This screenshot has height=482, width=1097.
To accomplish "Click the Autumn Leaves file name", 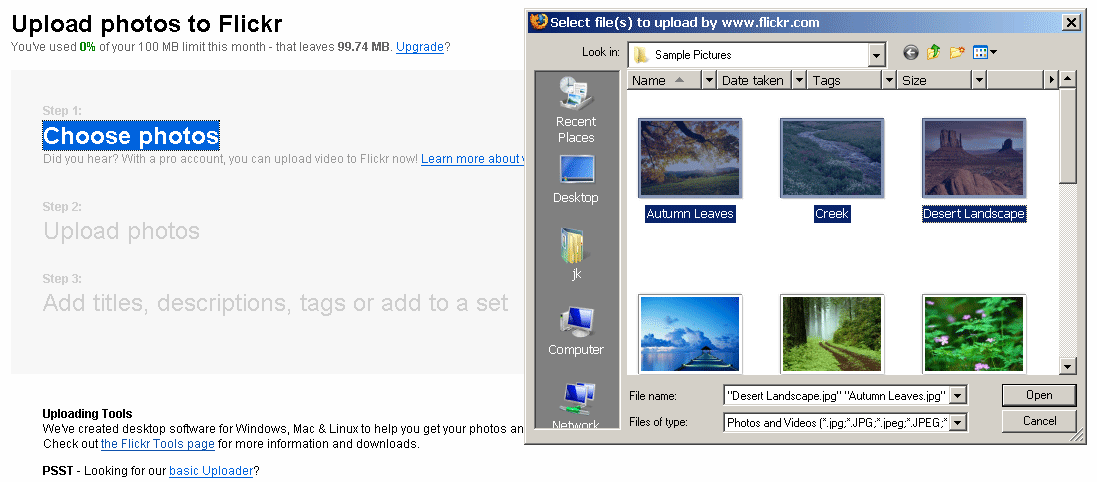I will point(690,214).
